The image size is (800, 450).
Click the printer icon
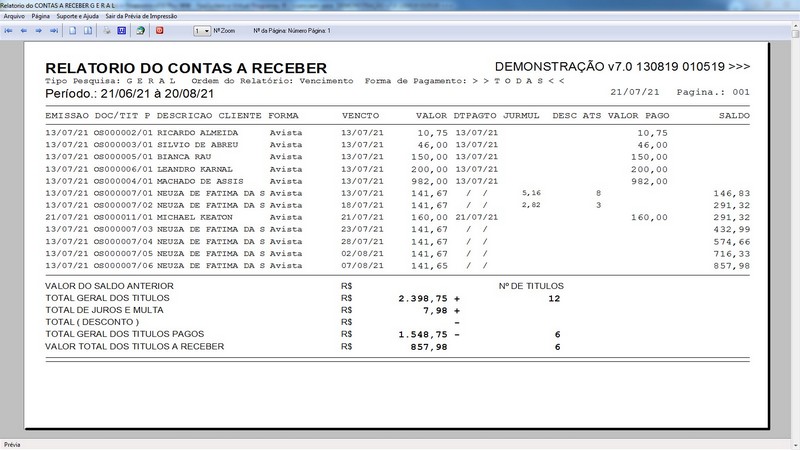107,31
